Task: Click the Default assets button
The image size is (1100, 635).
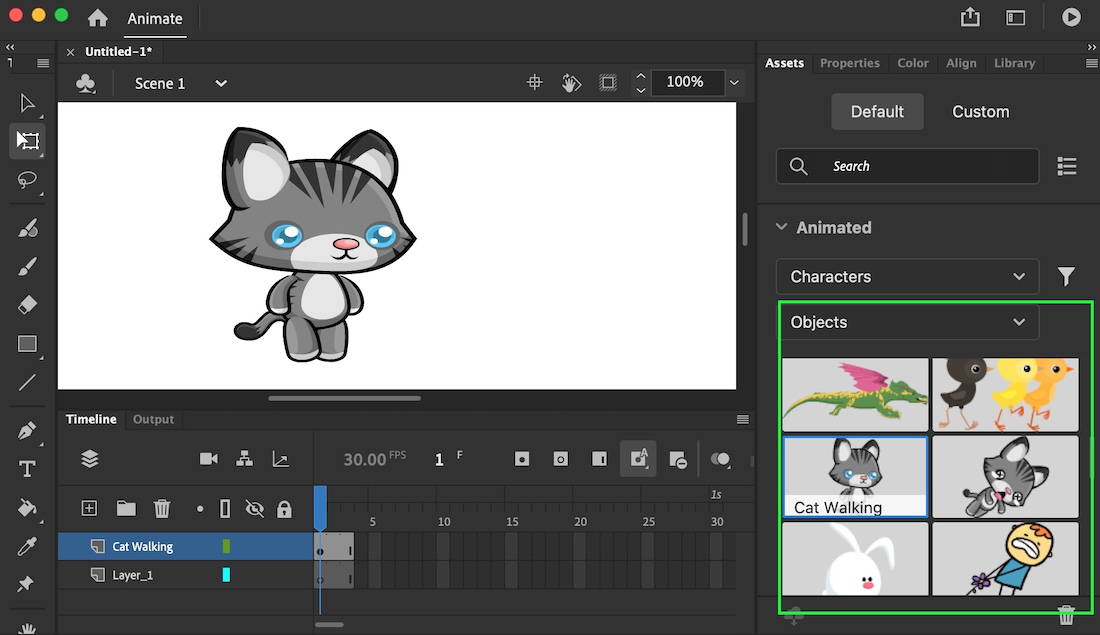Action: pos(877,112)
